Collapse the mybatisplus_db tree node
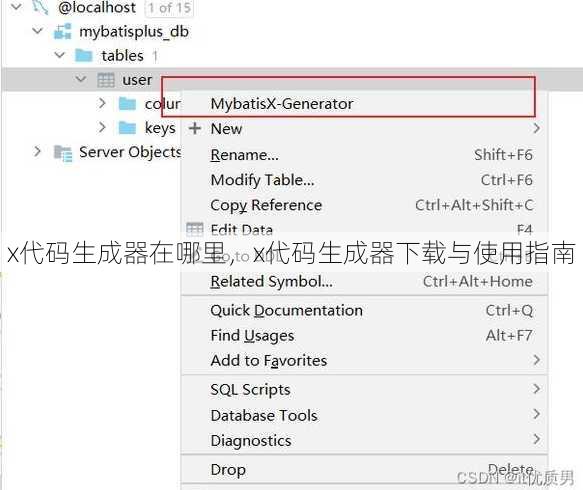 click(x=38, y=31)
